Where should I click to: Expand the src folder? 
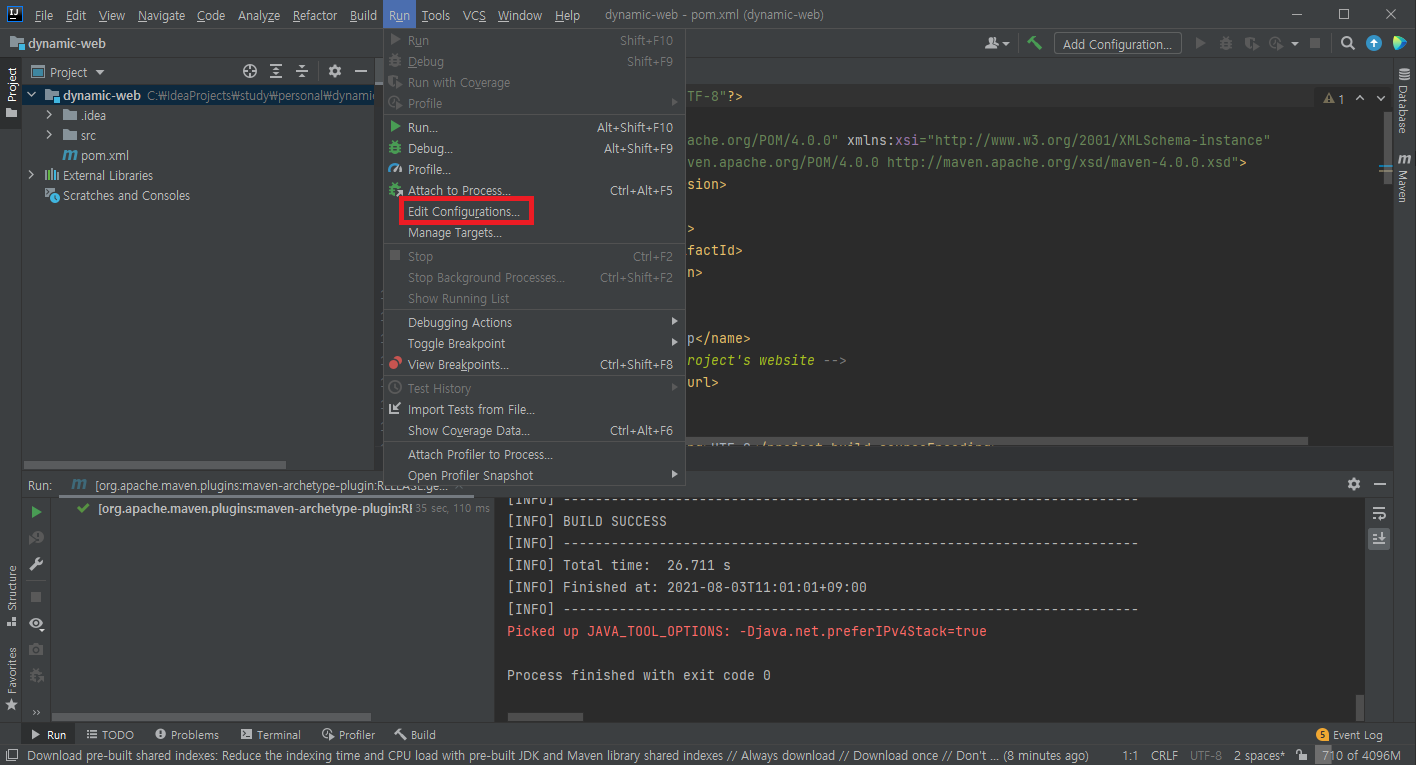pyautogui.click(x=49, y=135)
